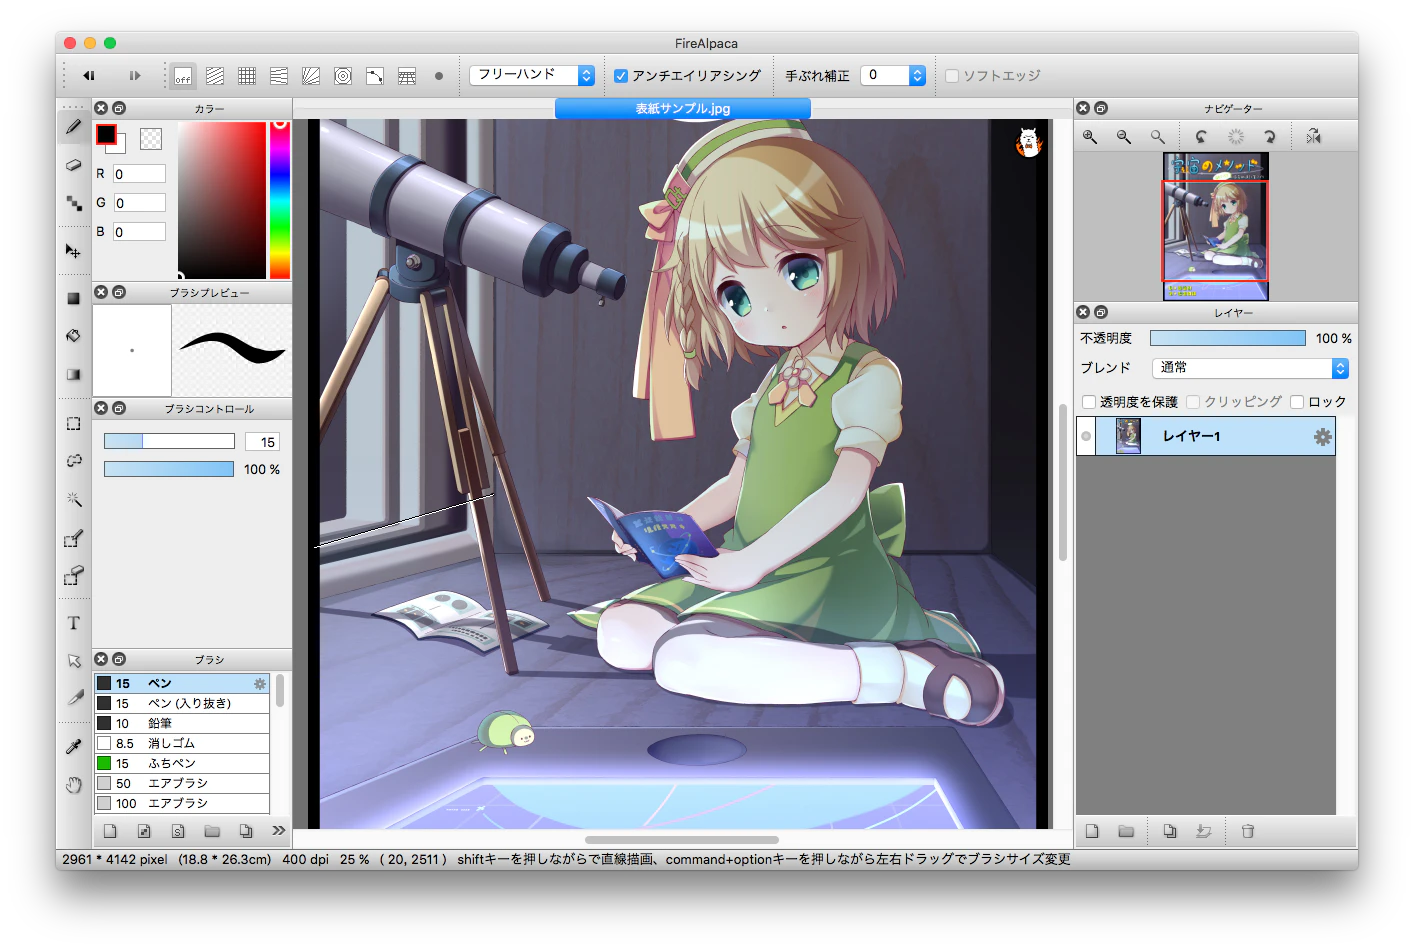Select the bucket fill tool
1414x950 pixels.
pyautogui.click(x=73, y=336)
